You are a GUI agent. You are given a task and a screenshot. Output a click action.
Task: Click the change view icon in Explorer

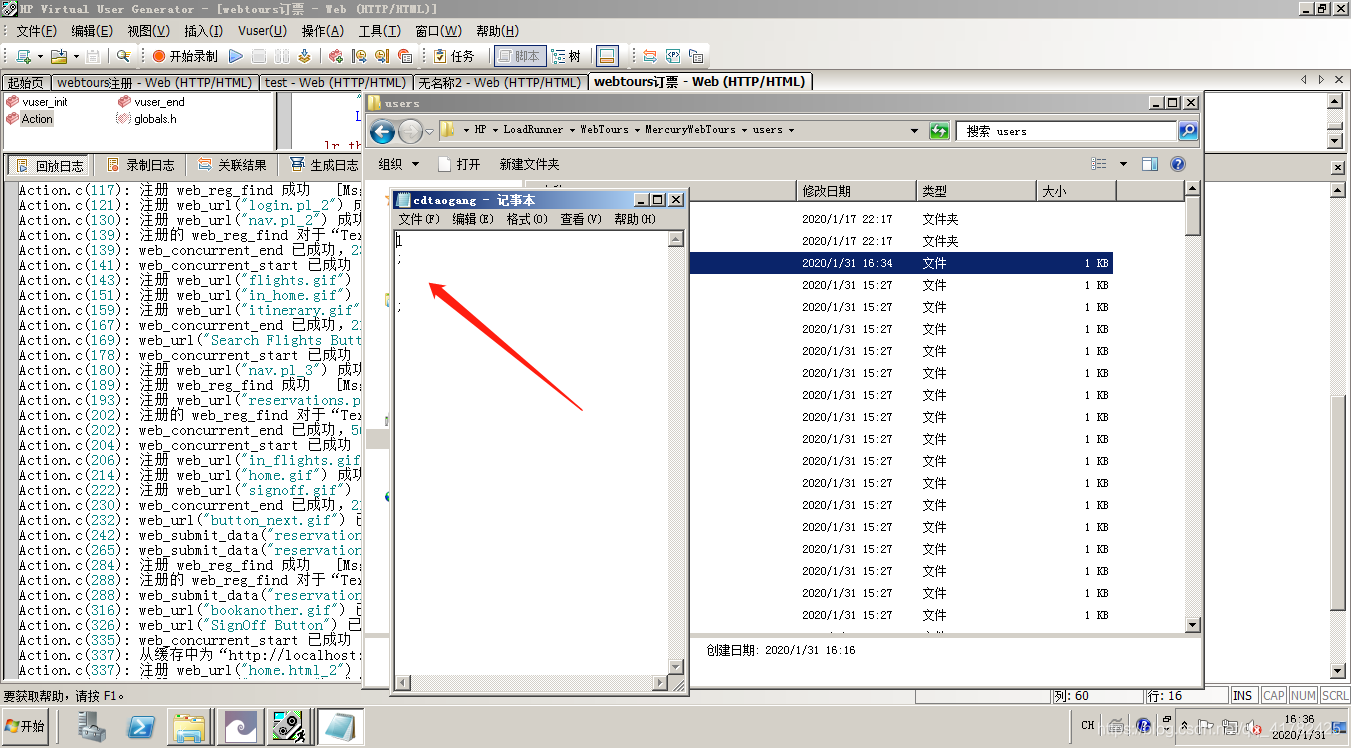point(1099,164)
